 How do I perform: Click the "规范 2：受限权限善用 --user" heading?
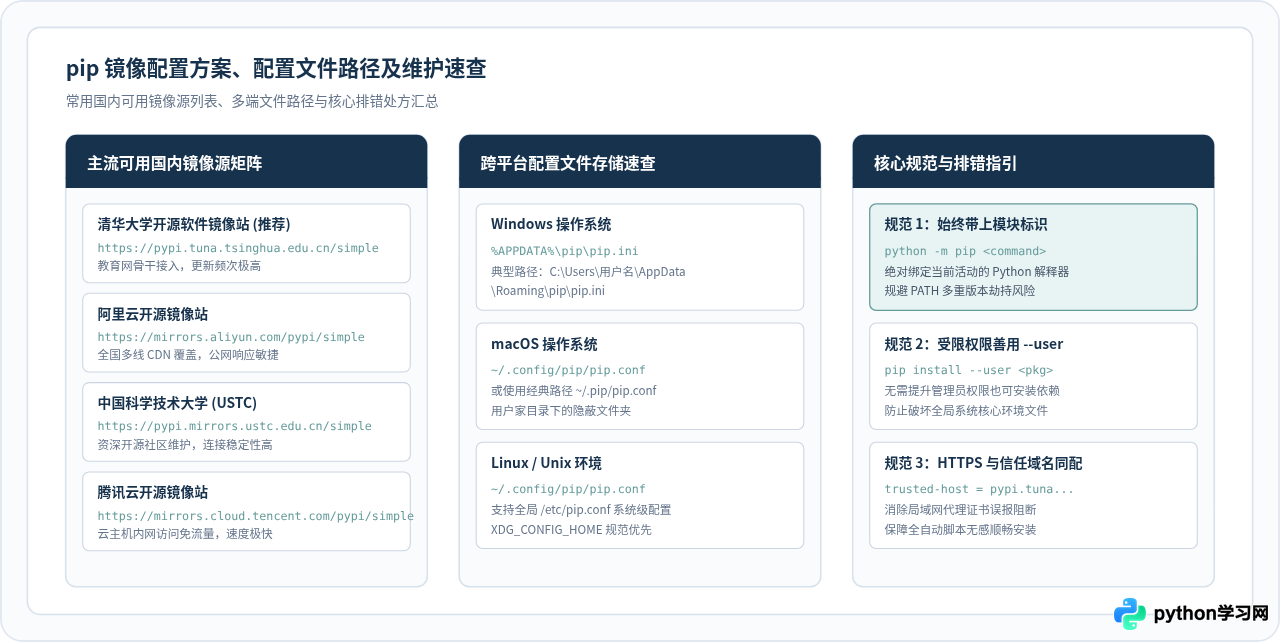point(974,344)
